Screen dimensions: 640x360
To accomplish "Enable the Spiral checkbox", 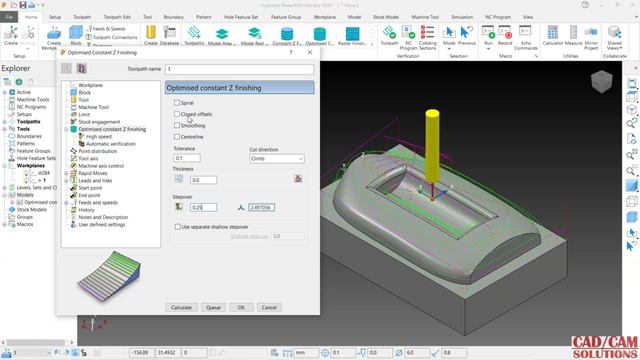I will pos(177,103).
